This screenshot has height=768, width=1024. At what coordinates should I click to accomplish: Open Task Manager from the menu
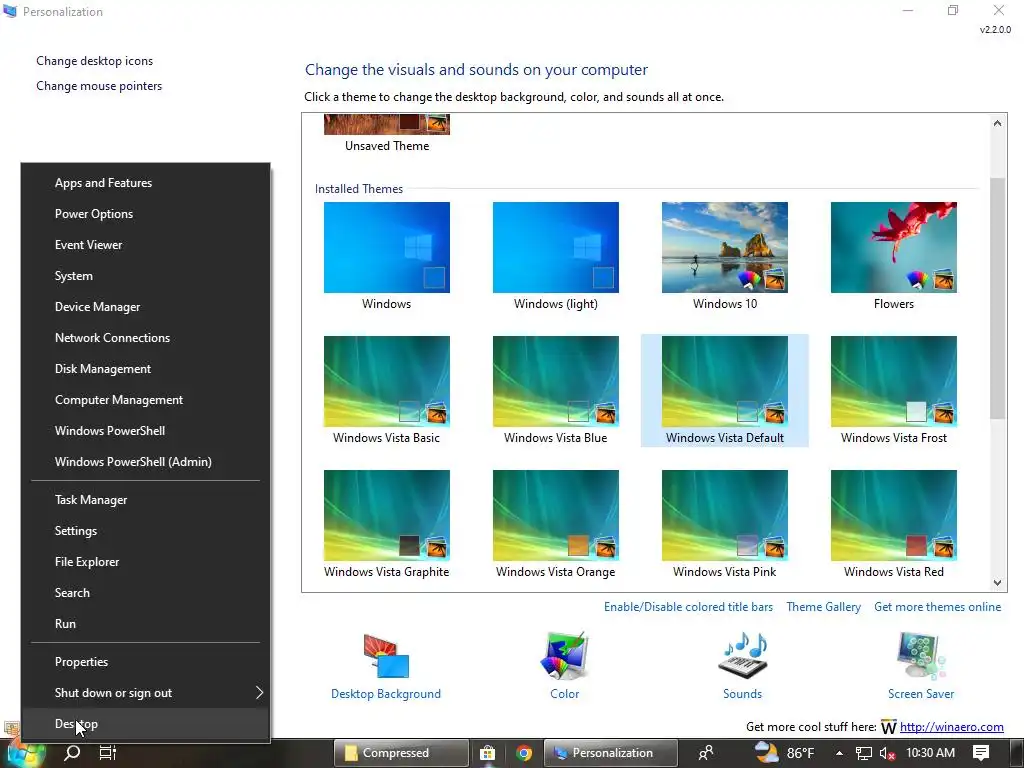point(146,500)
